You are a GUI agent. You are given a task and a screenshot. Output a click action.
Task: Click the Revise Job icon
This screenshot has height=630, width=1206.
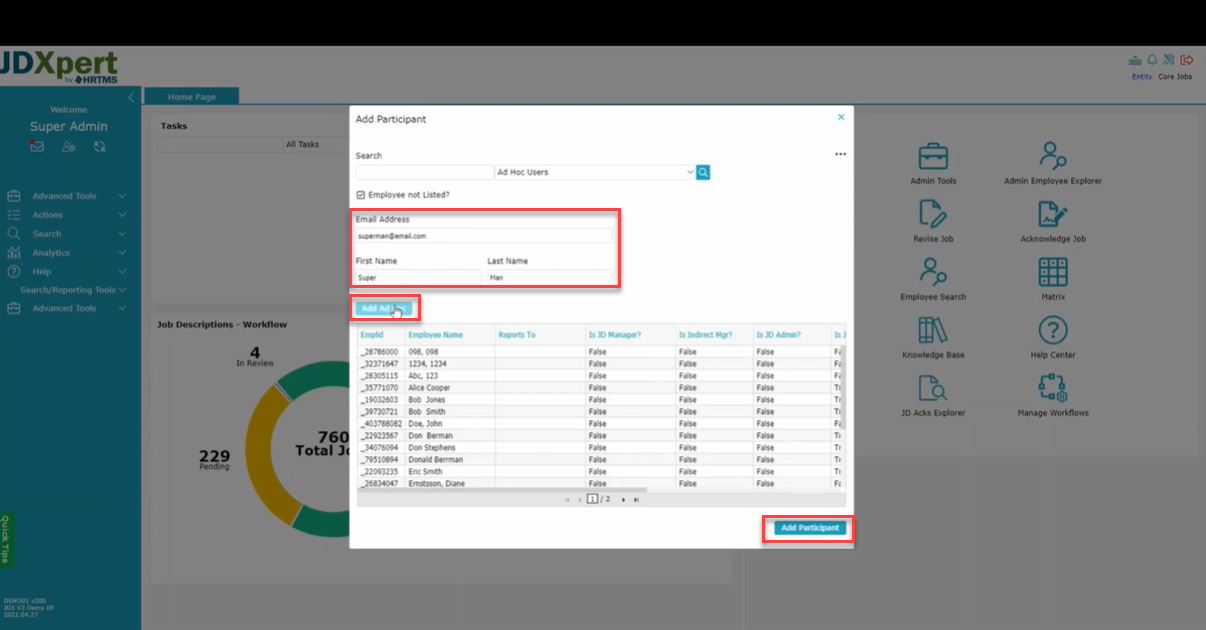pos(932,214)
